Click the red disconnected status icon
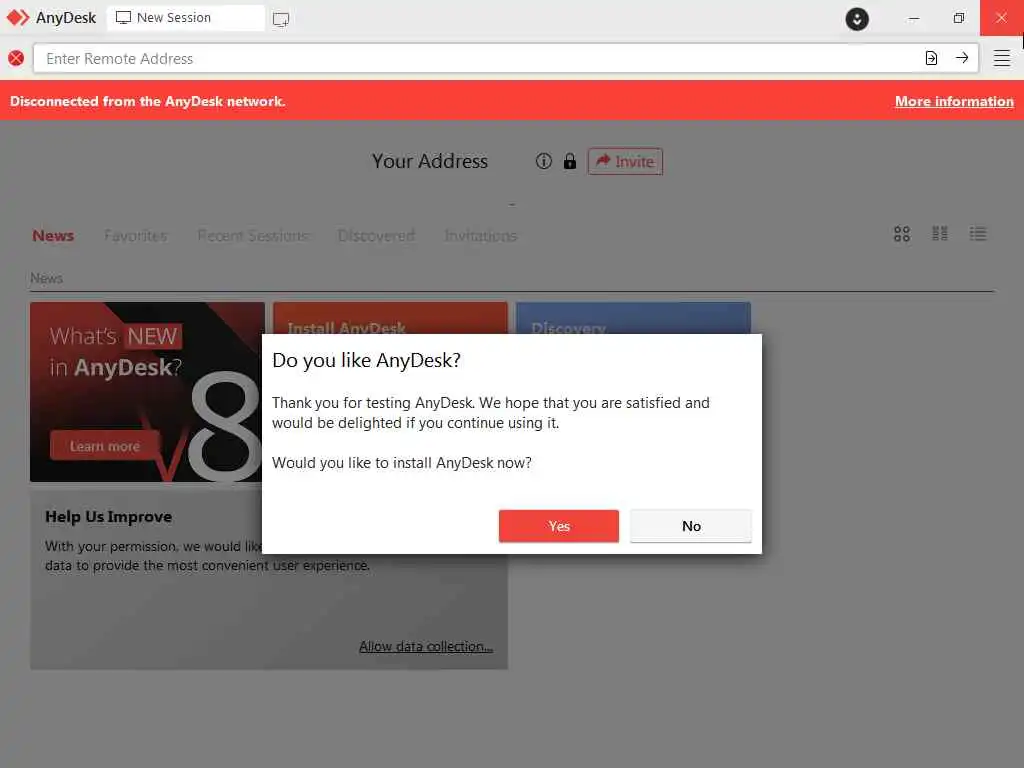Screen dimensions: 1024x768 click(x=16, y=58)
